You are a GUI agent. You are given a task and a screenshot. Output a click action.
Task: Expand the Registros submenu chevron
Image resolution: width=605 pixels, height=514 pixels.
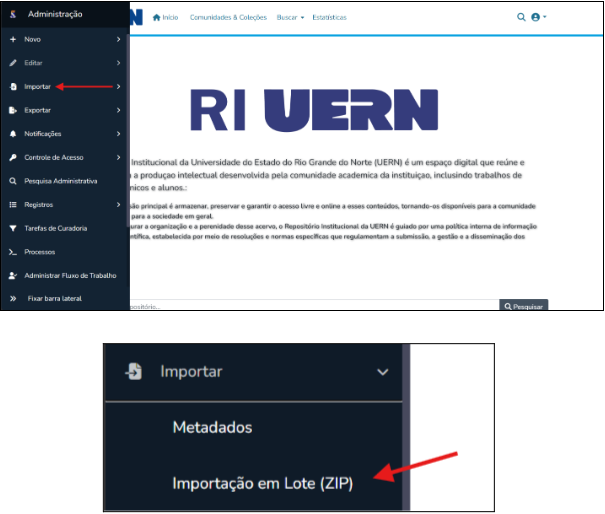[x=118, y=205]
